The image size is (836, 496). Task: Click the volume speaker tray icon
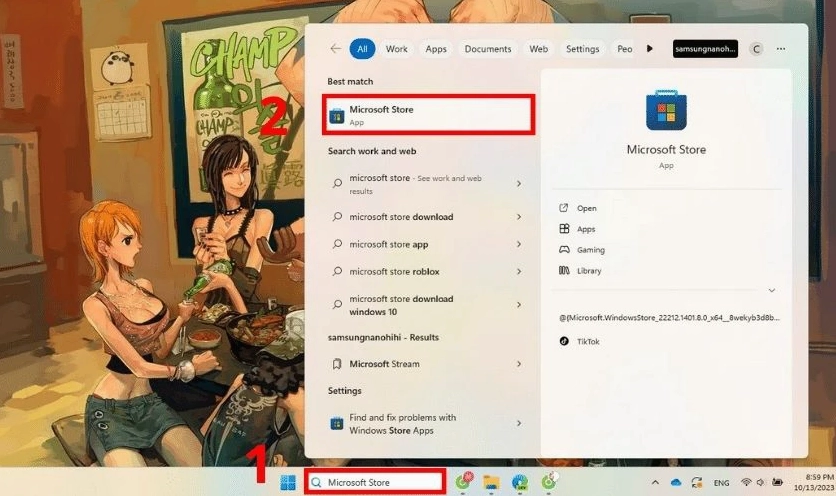pos(760,482)
